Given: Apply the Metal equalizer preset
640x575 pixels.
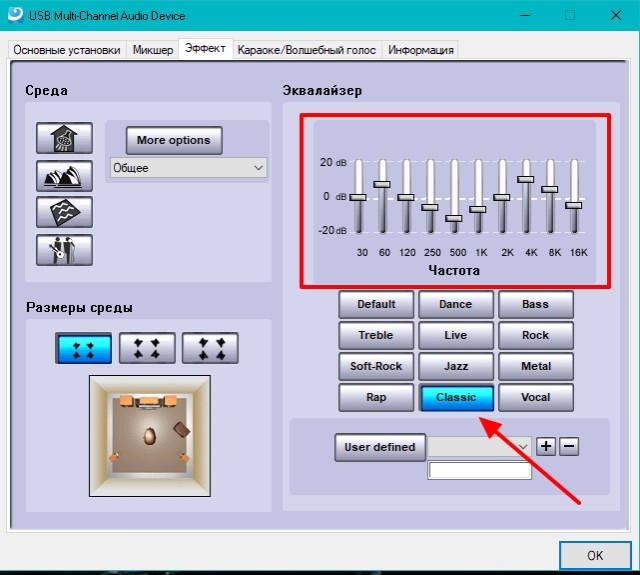Looking at the screenshot, I should tap(536, 366).
